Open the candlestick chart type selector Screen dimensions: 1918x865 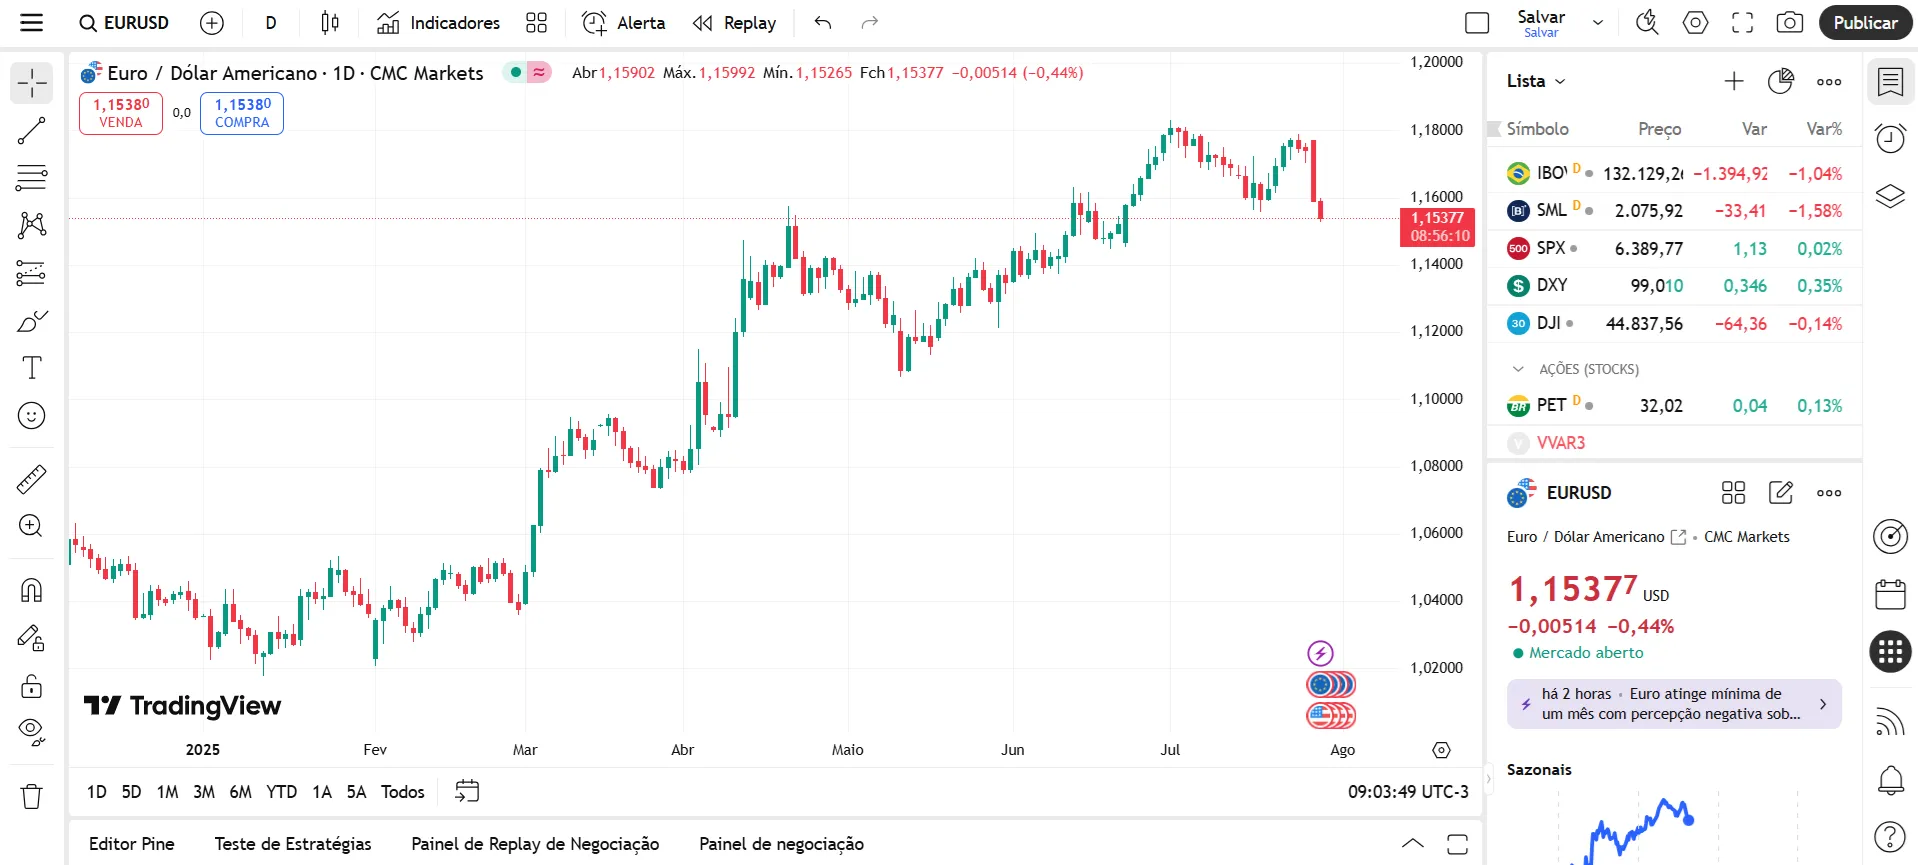click(x=330, y=22)
